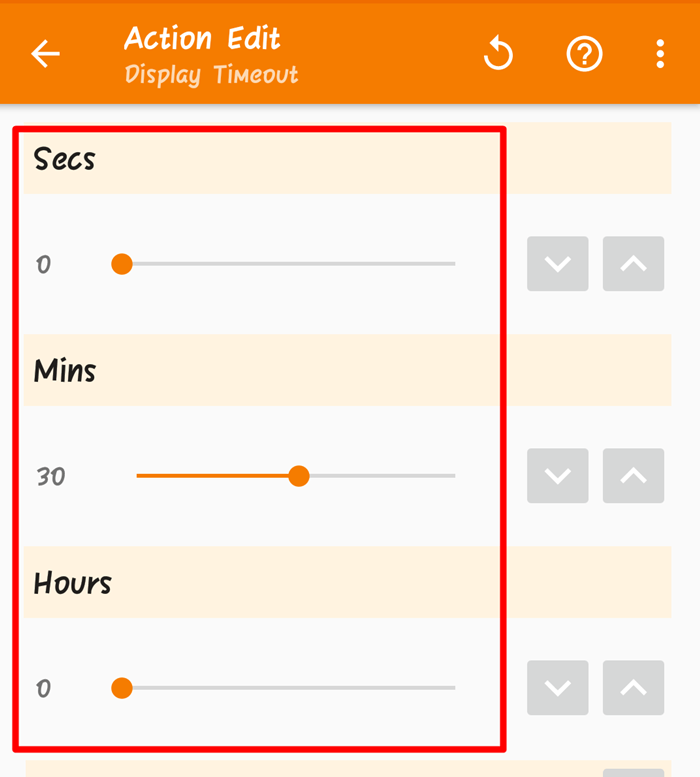
Task: Click the Mins slider handle
Action: click(x=298, y=476)
